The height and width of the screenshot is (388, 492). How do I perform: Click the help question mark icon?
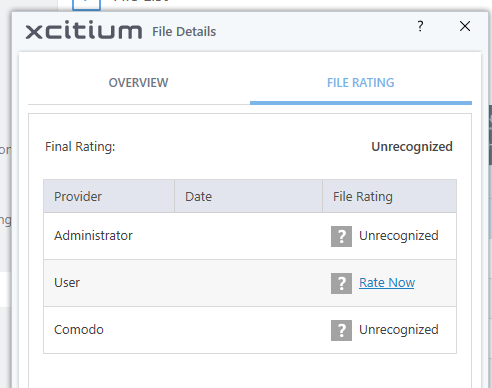[x=420, y=26]
